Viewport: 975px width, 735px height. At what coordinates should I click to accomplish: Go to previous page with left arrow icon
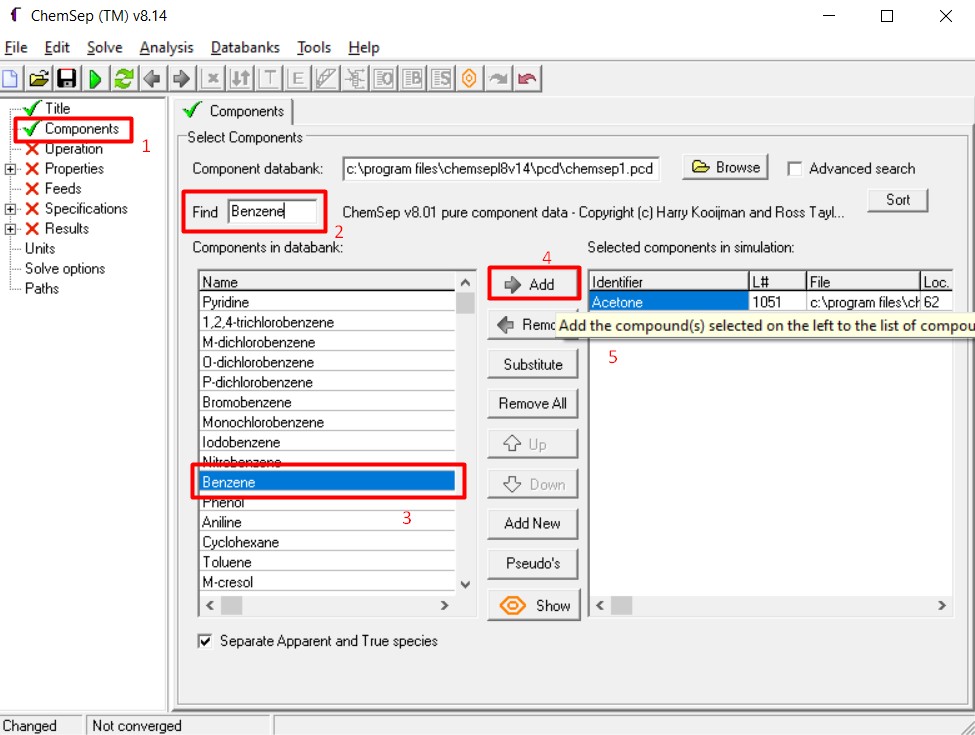point(153,78)
